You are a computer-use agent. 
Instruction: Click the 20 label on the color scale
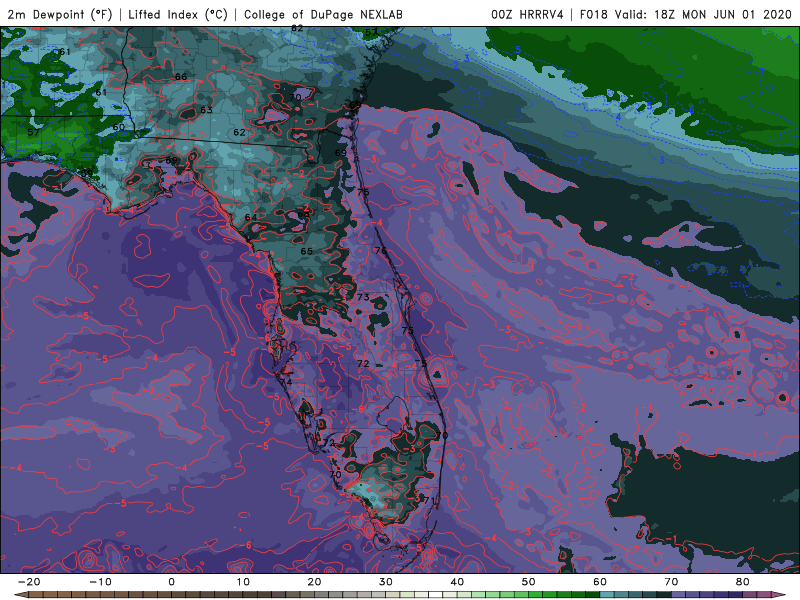(x=314, y=582)
